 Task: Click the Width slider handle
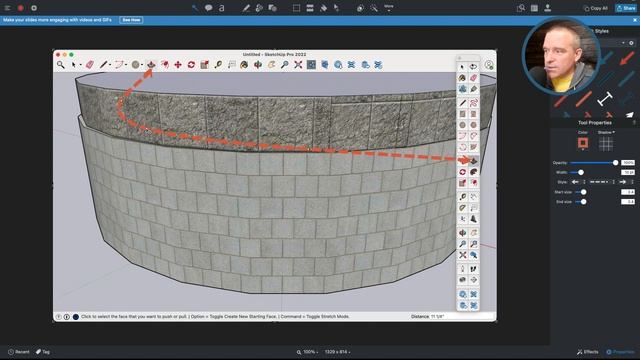click(581, 172)
